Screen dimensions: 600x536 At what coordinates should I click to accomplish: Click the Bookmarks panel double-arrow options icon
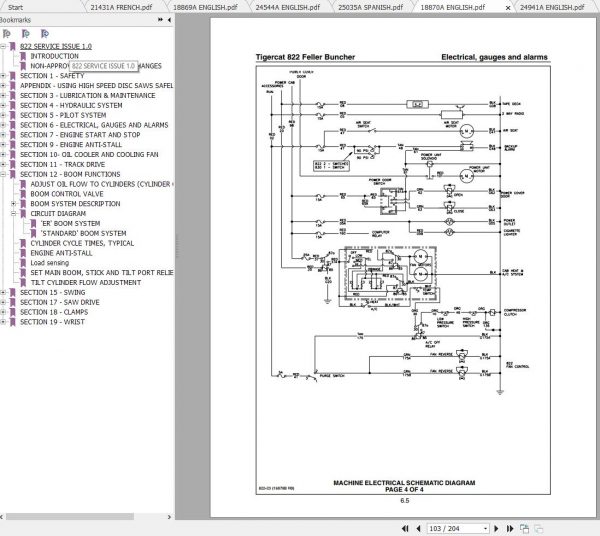tap(160, 20)
